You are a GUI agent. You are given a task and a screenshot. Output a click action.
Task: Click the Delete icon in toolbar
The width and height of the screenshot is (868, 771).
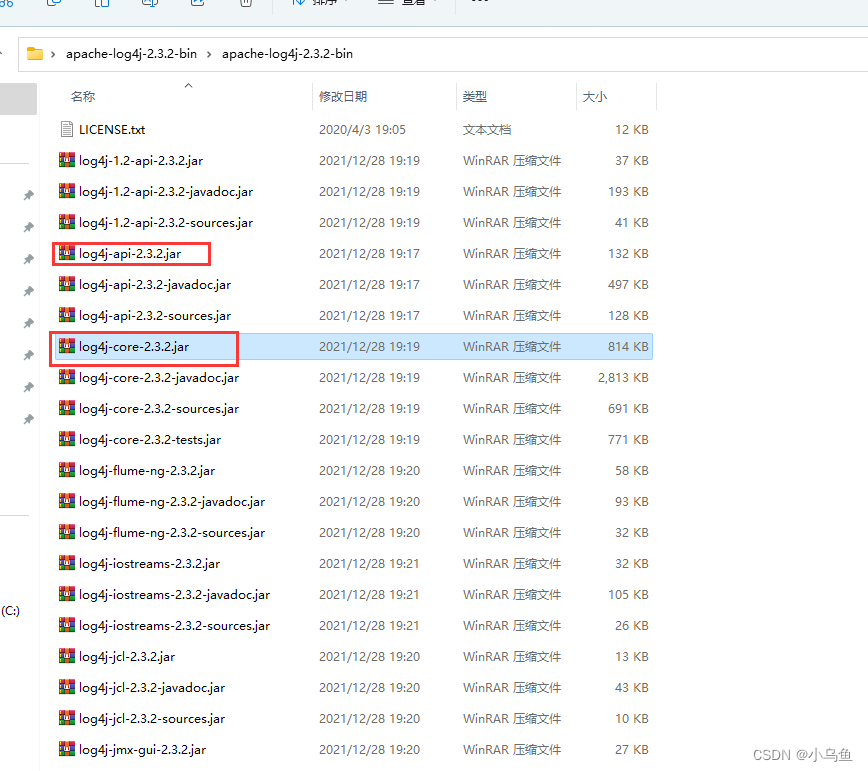(246, 5)
